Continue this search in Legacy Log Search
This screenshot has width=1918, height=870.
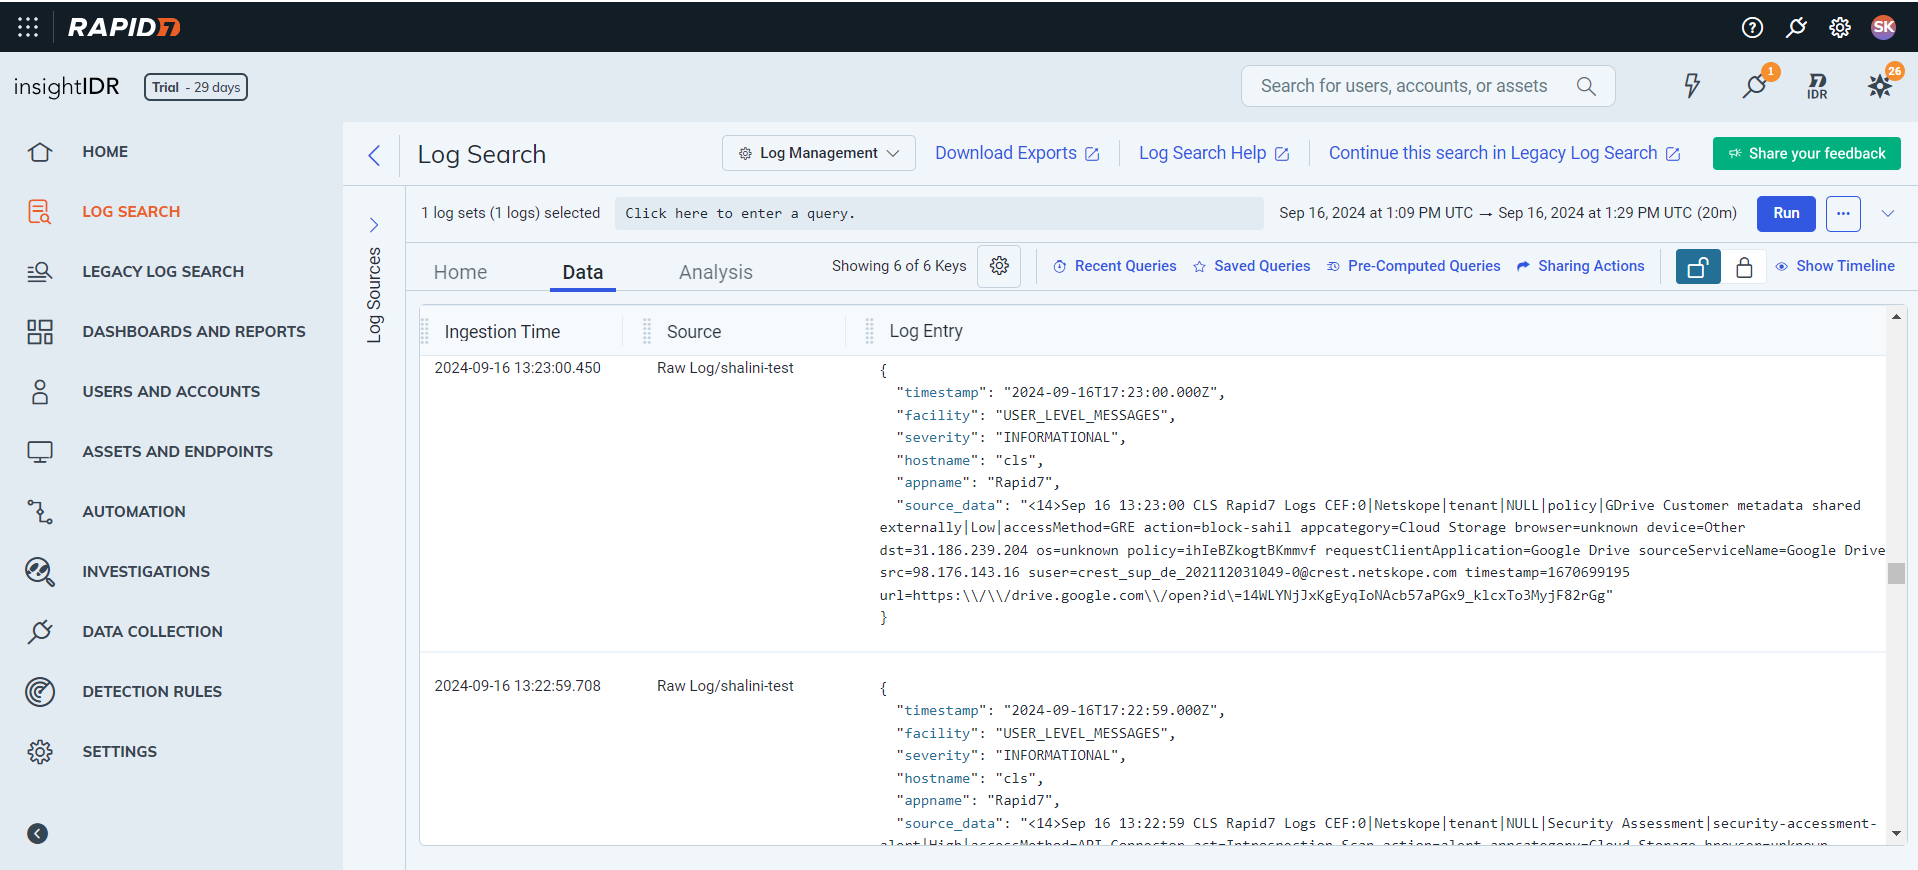1504,153
